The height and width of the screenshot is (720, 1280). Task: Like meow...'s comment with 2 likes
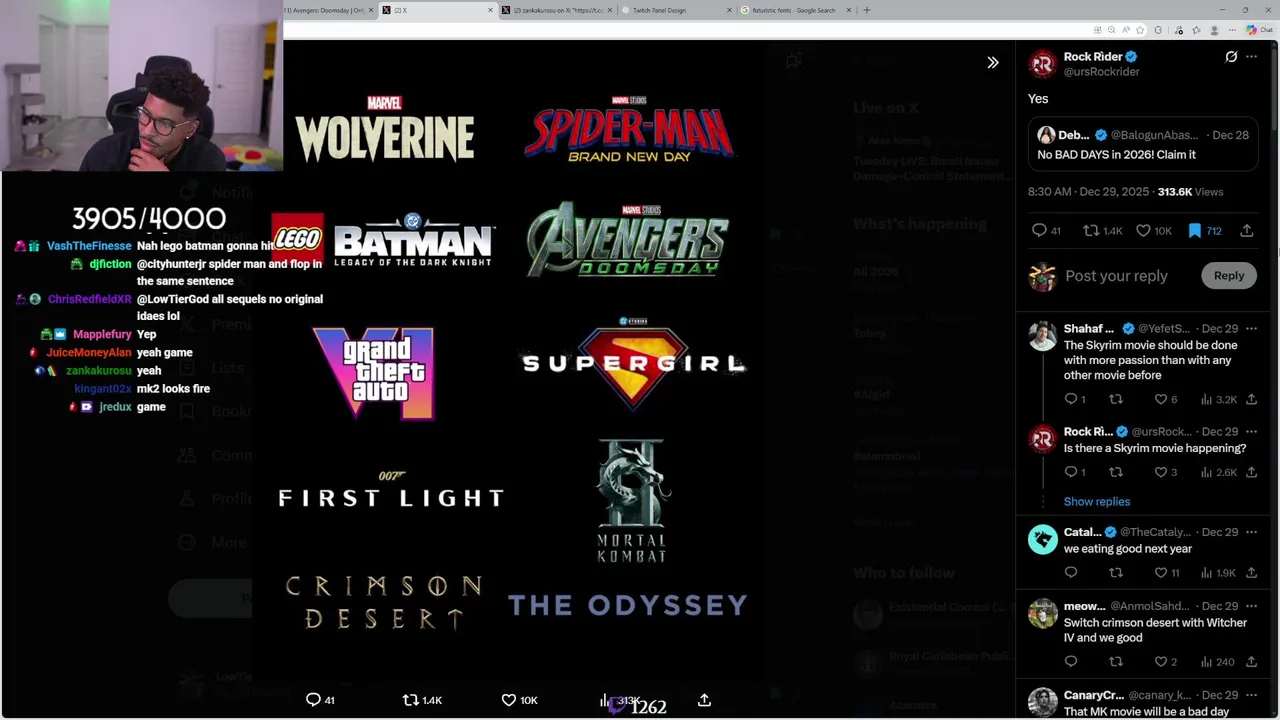1166,662
